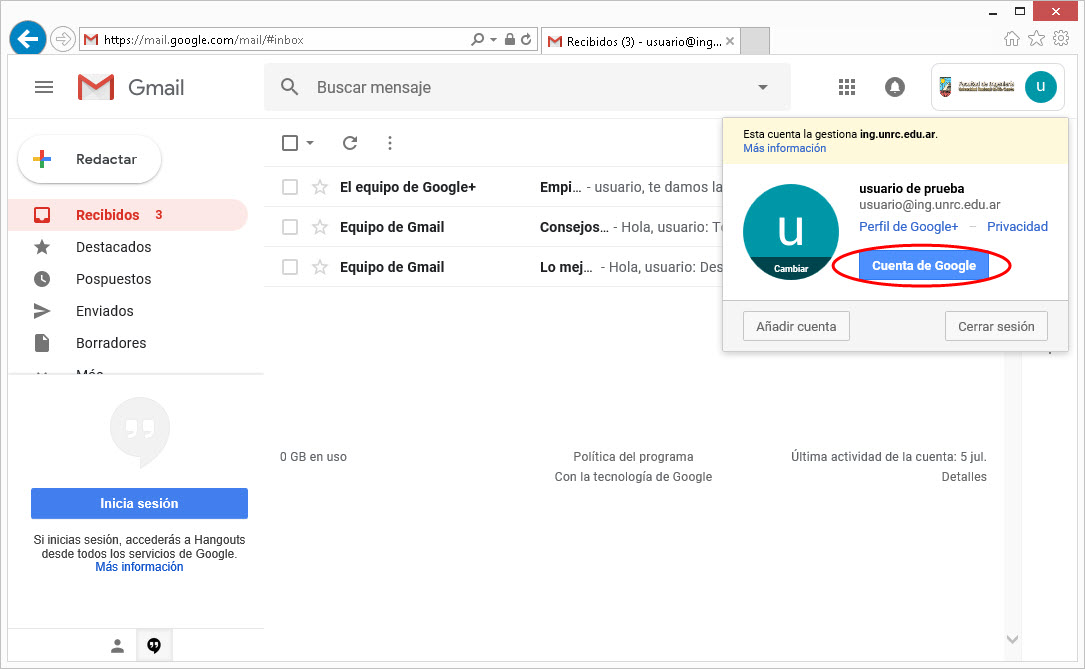Check the Consejos message checkbox
The image size is (1085, 669).
click(x=290, y=227)
